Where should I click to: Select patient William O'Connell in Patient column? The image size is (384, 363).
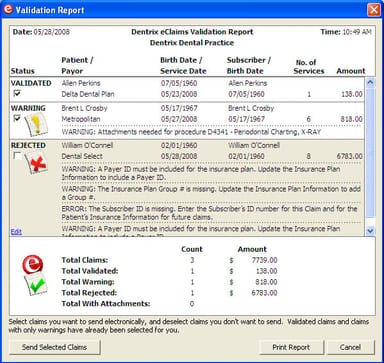pyautogui.click(x=87, y=145)
